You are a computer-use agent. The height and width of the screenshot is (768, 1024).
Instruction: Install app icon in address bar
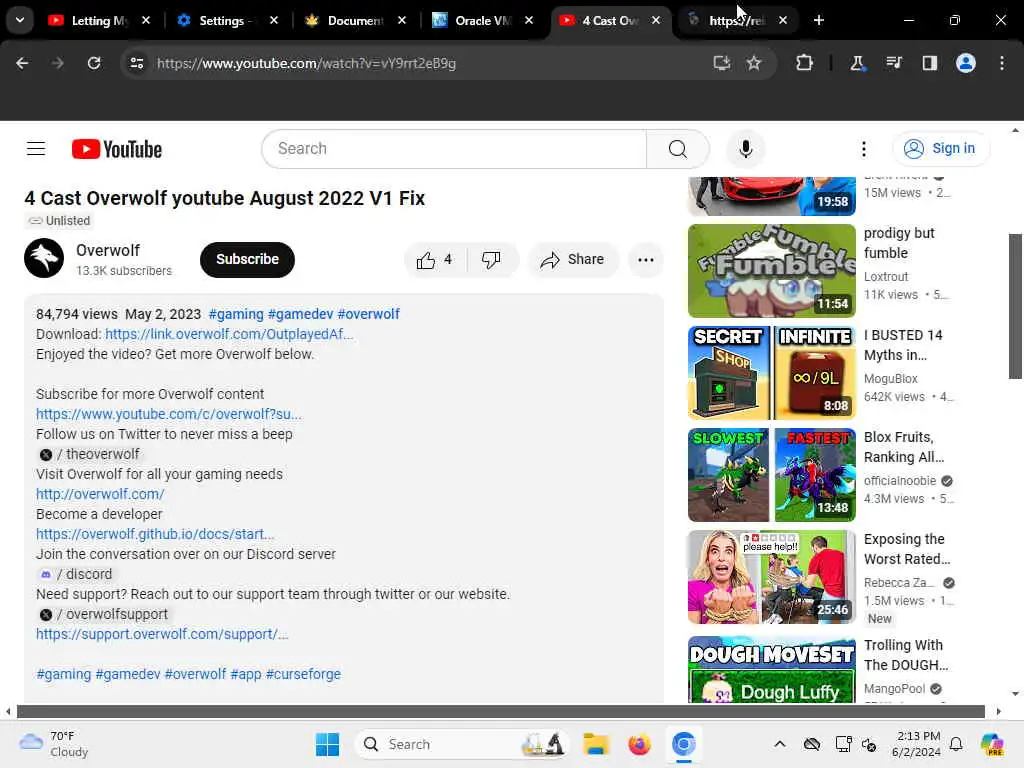(x=722, y=63)
